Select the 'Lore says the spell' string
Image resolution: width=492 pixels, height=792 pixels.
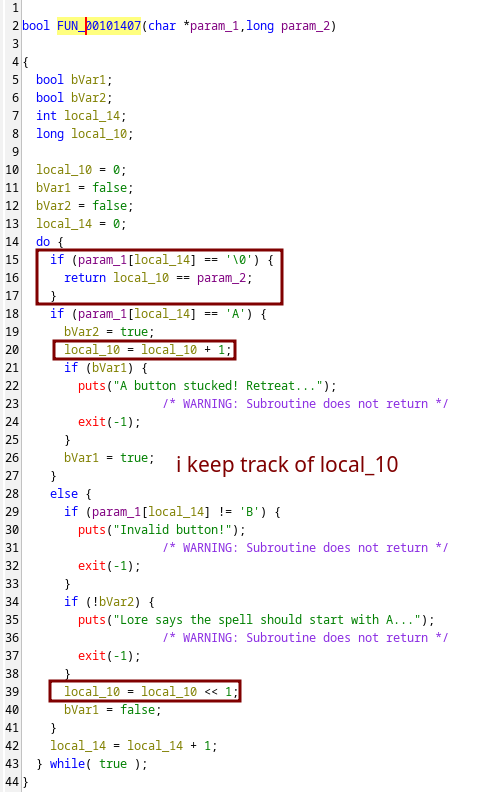[267, 620]
